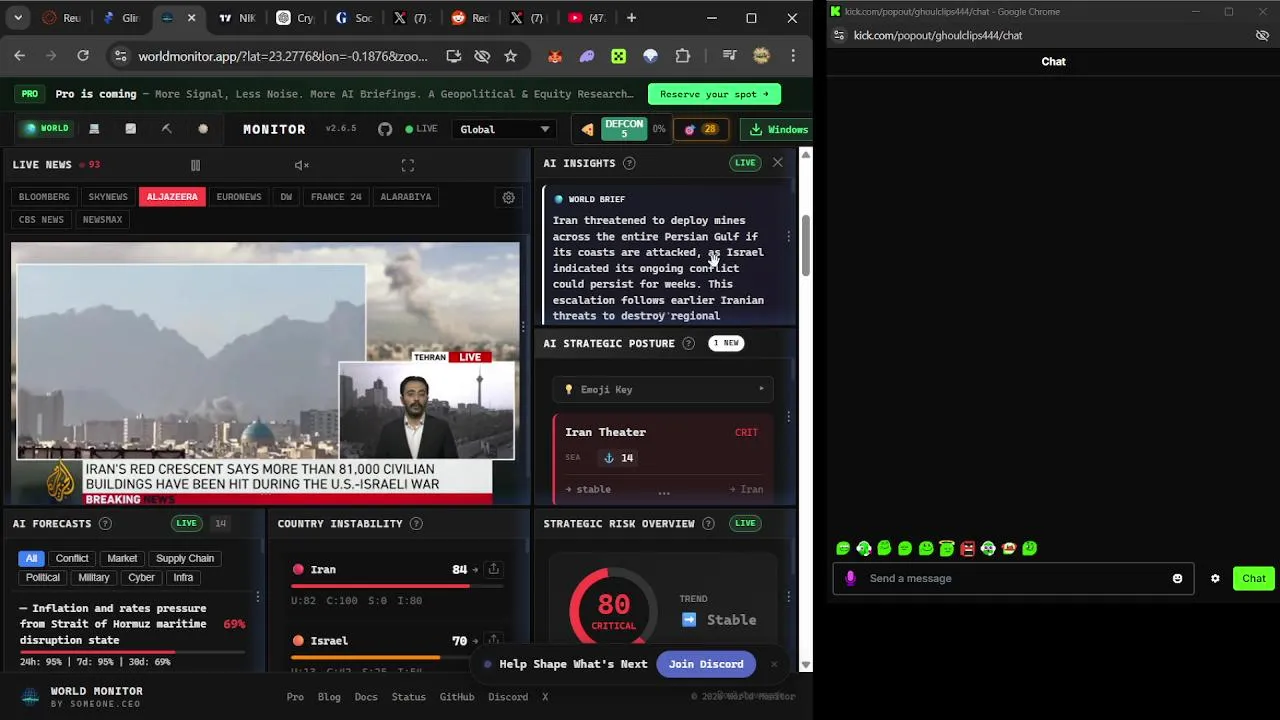This screenshot has height=720, width=1280.
Task: Switch live news to France 24
Action: (x=336, y=197)
